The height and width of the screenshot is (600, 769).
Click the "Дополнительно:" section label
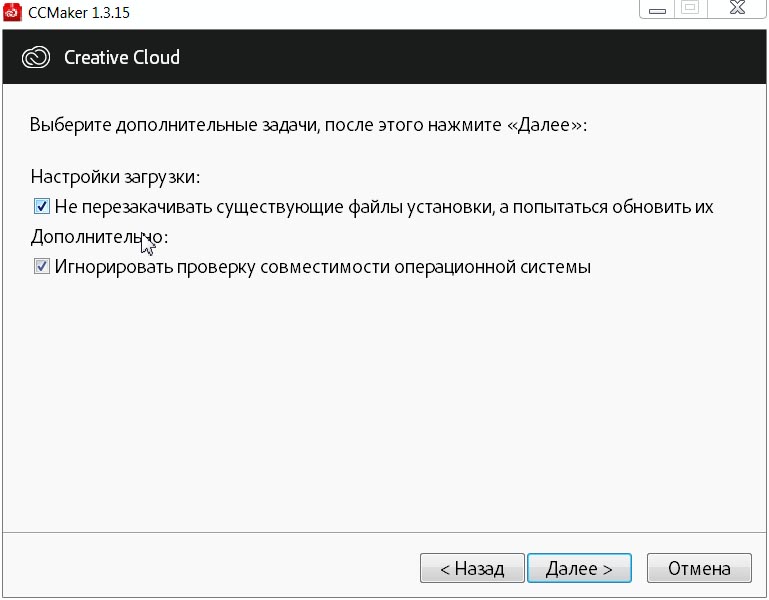99,237
